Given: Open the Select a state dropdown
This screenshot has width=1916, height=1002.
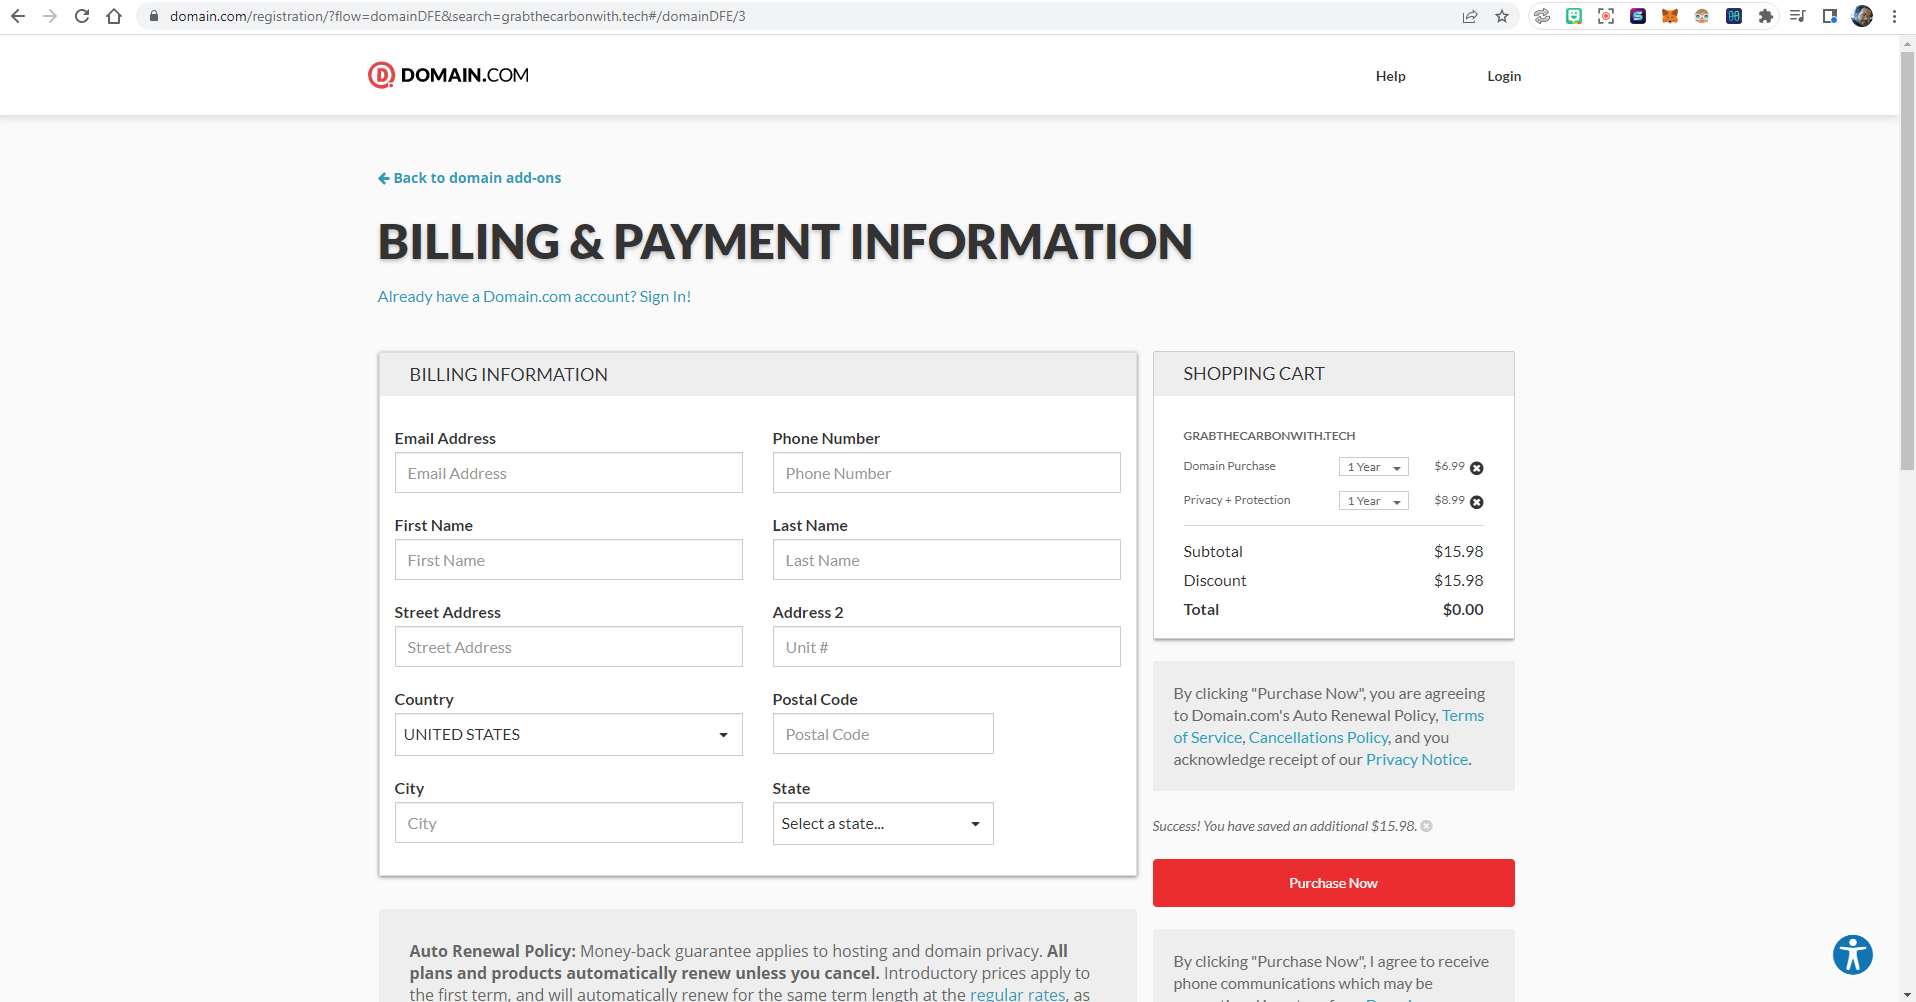Looking at the screenshot, I should [883, 823].
